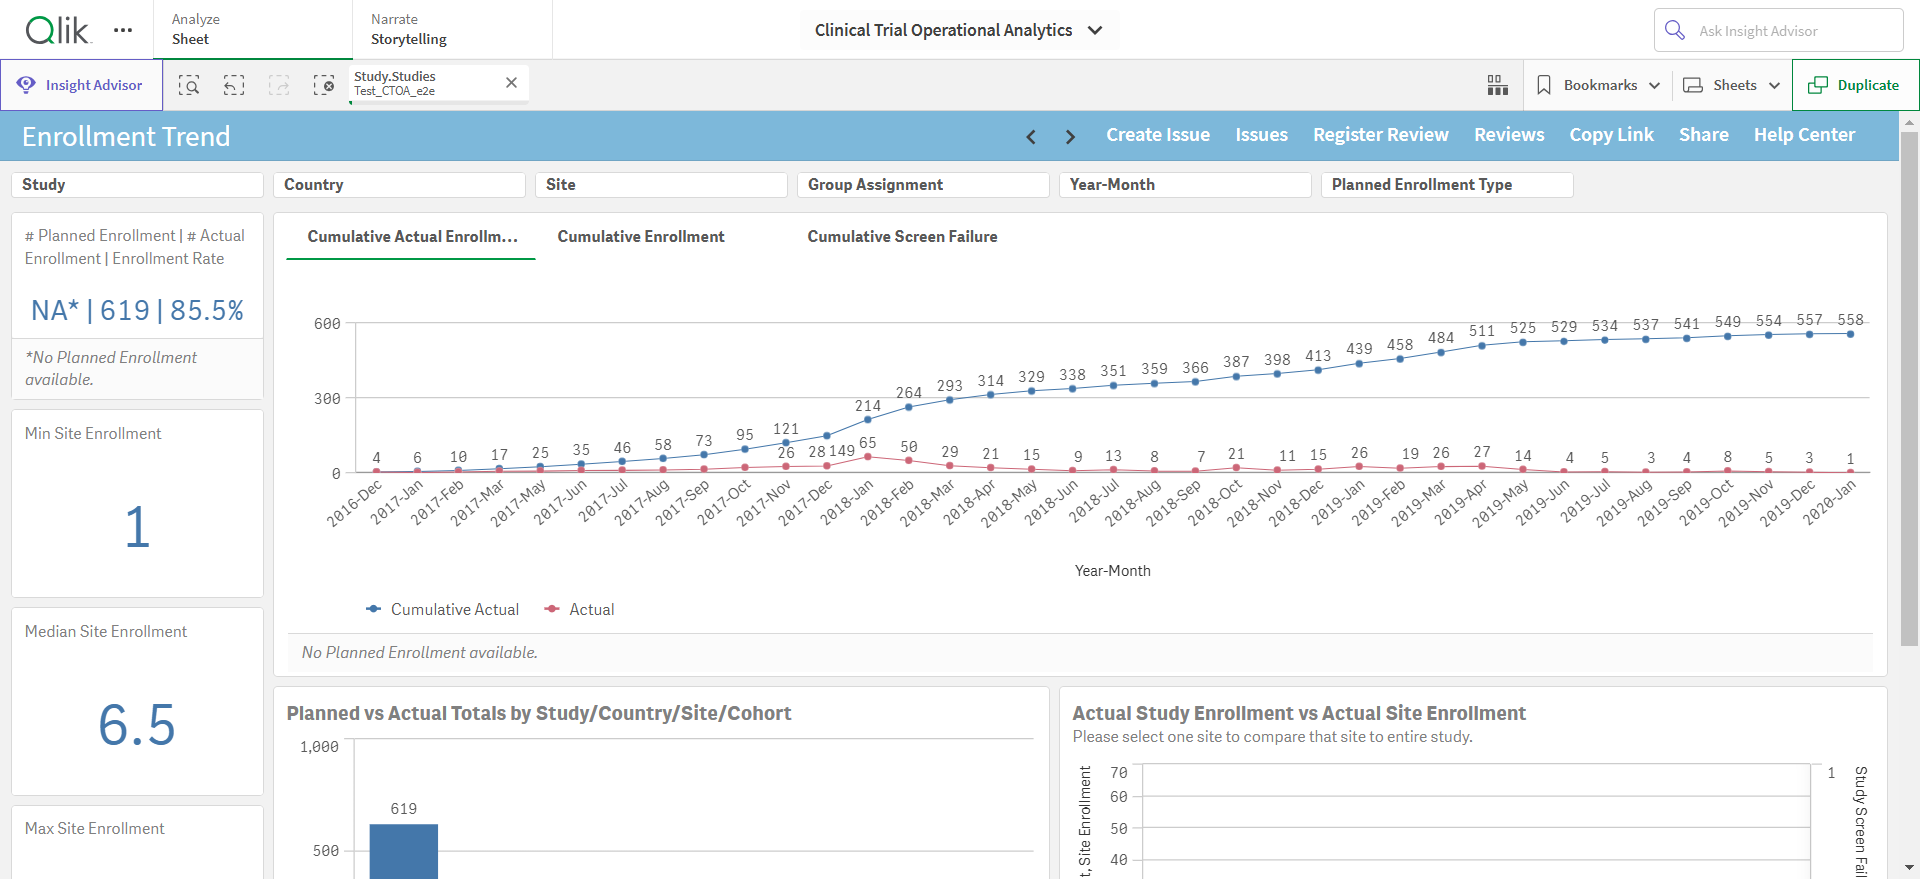Click scrollbar down arrow
Screen dimensions: 1920x879
point(1909,868)
